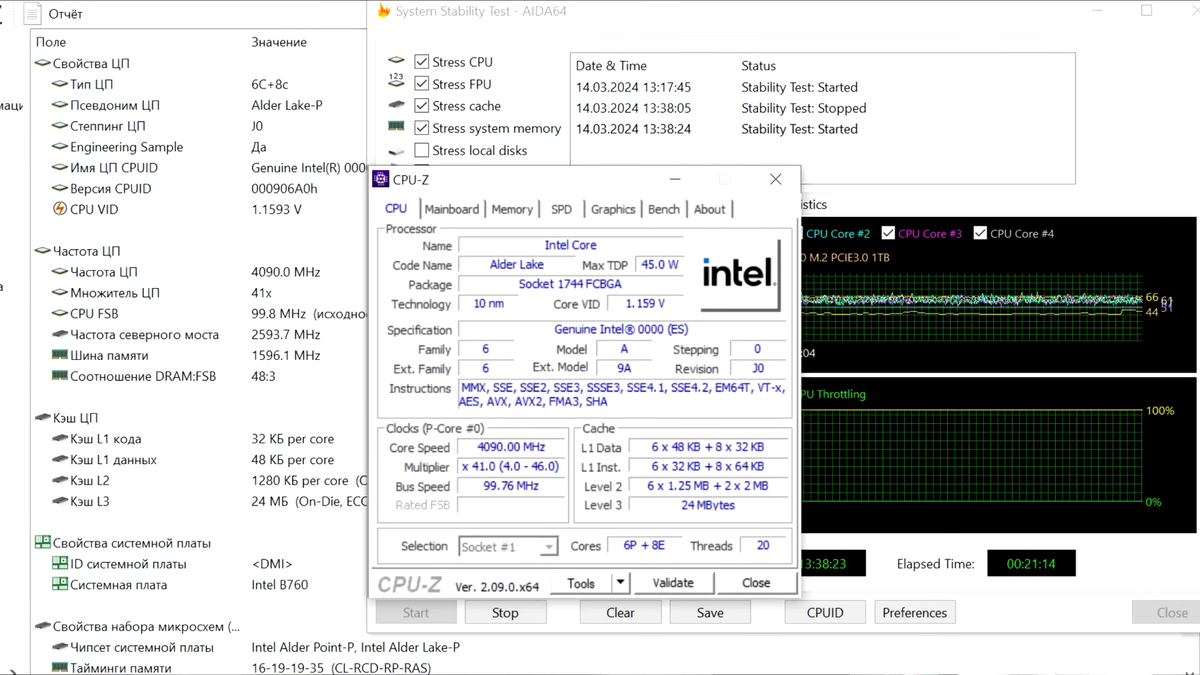Open the About tab in CPU-Z
Viewport: 1200px width, 675px height.
(710, 209)
